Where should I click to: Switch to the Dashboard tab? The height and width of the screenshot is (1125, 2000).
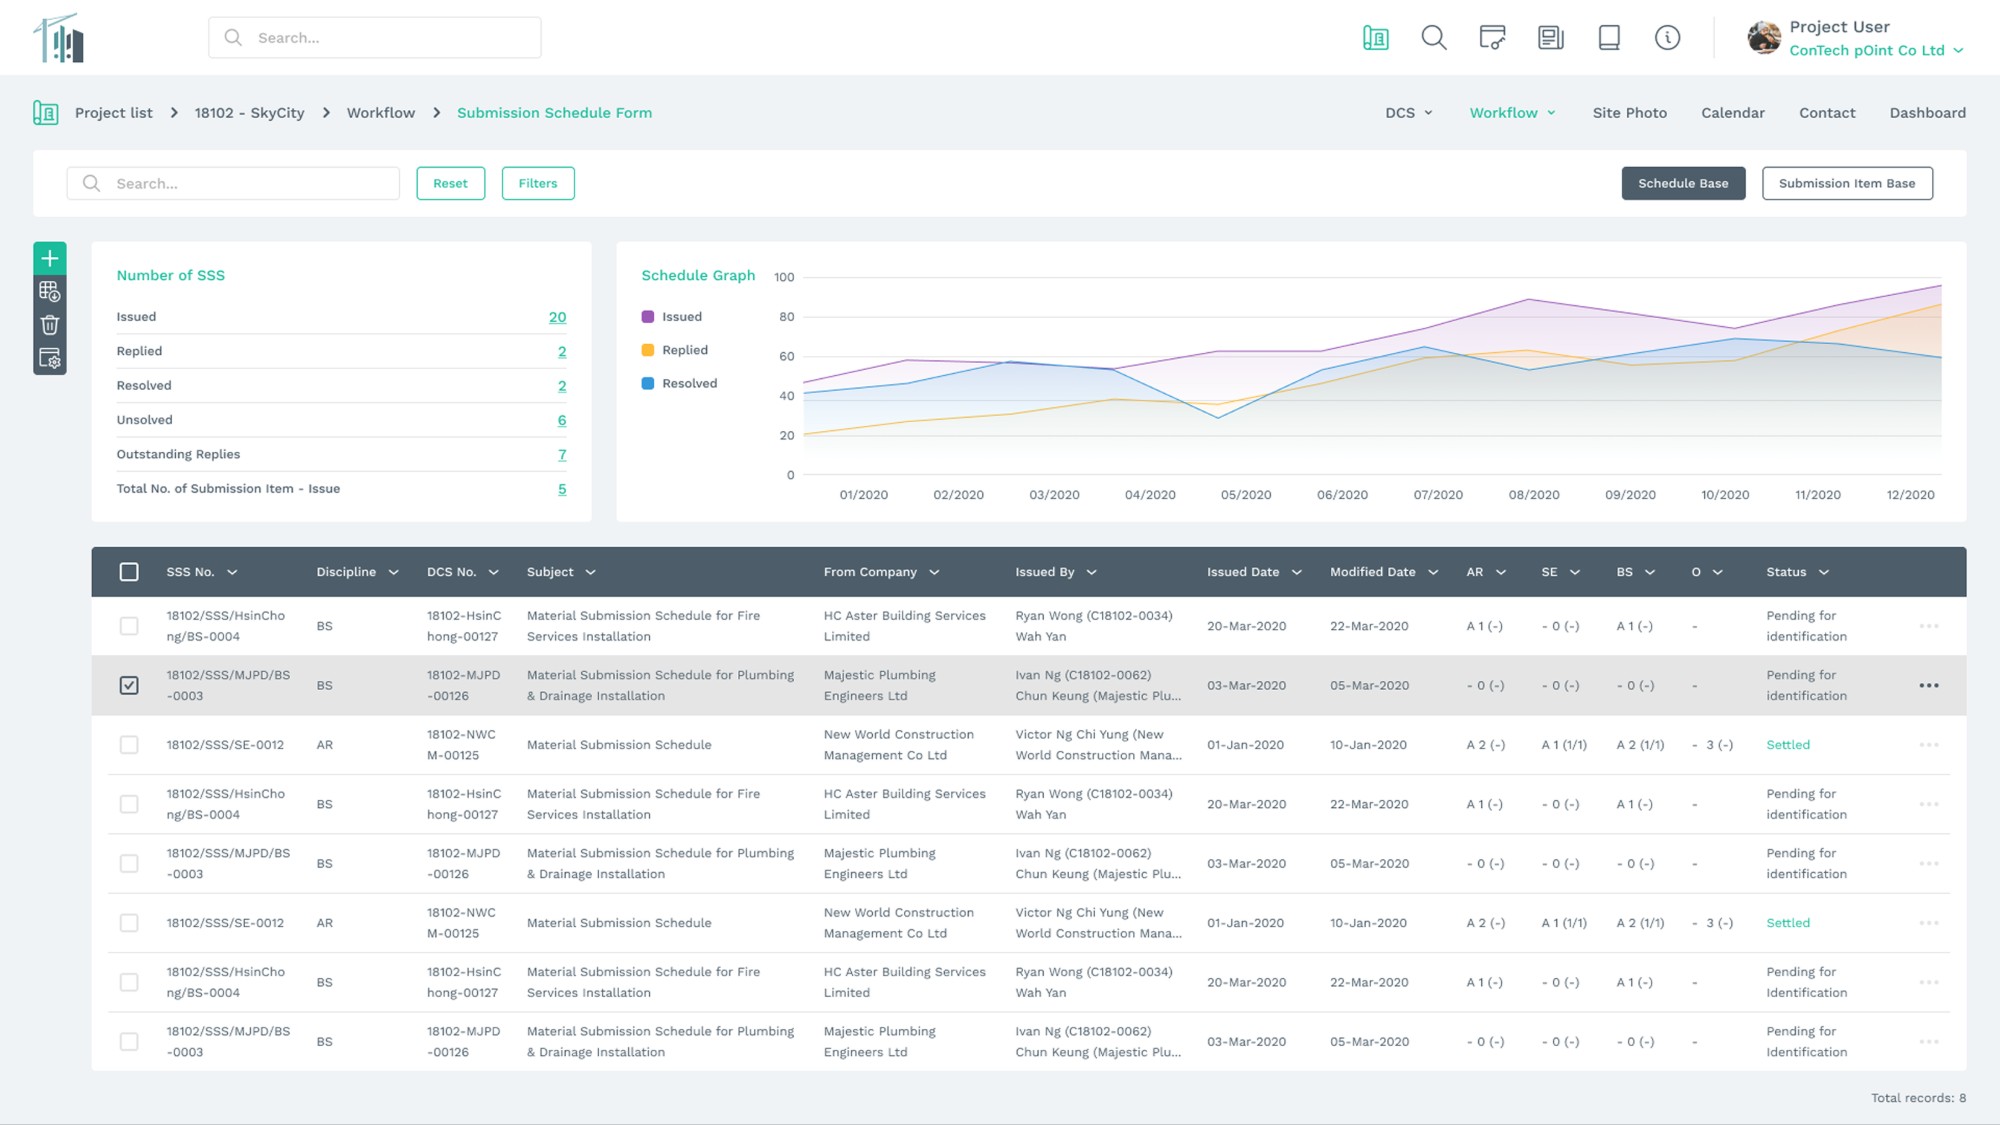pyautogui.click(x=1927, y=113)
